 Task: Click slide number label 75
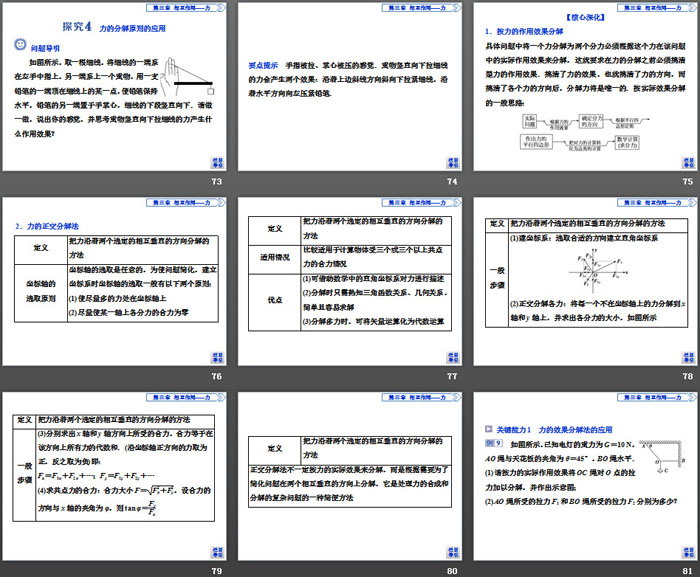[688, 181]
